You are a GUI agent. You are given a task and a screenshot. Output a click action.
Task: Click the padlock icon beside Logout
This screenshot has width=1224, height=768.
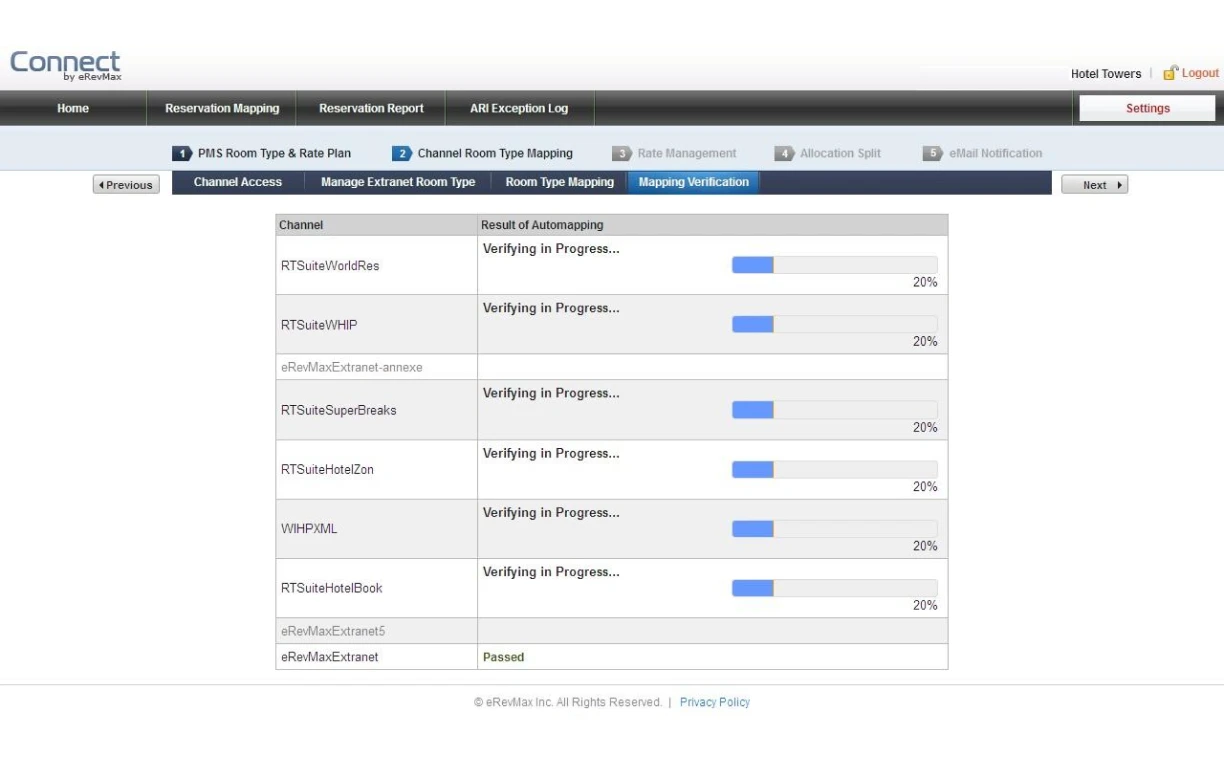(1168, 73)
